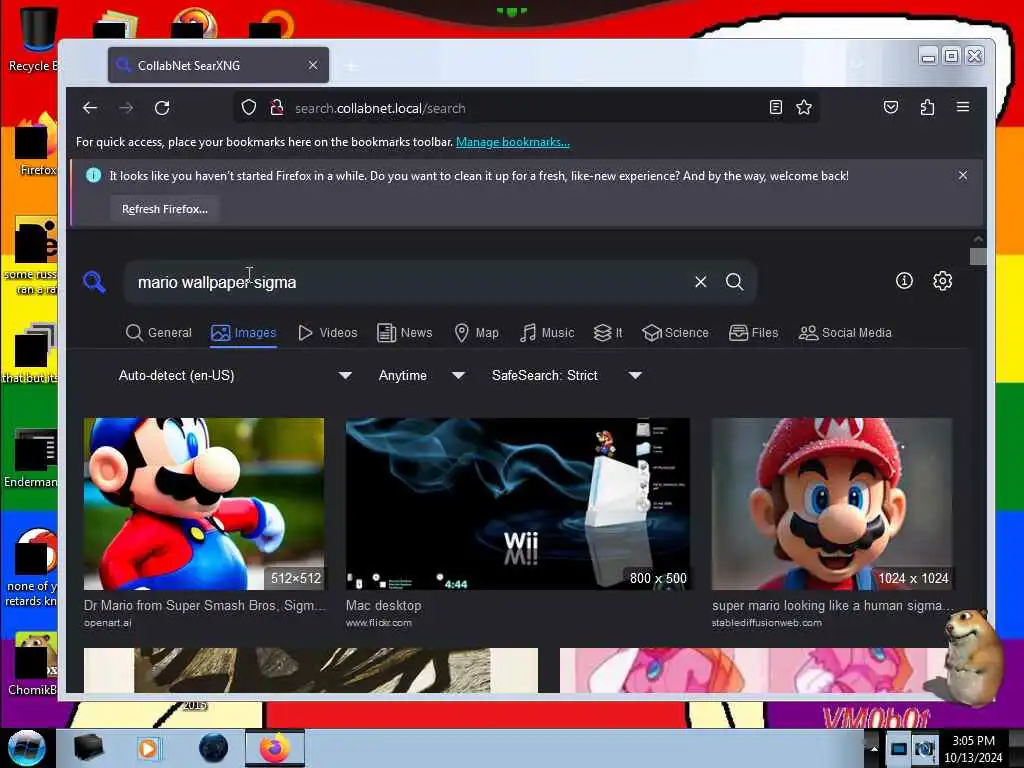
Task: Click the openart.ai source text
Action: (x=108, y=623)
